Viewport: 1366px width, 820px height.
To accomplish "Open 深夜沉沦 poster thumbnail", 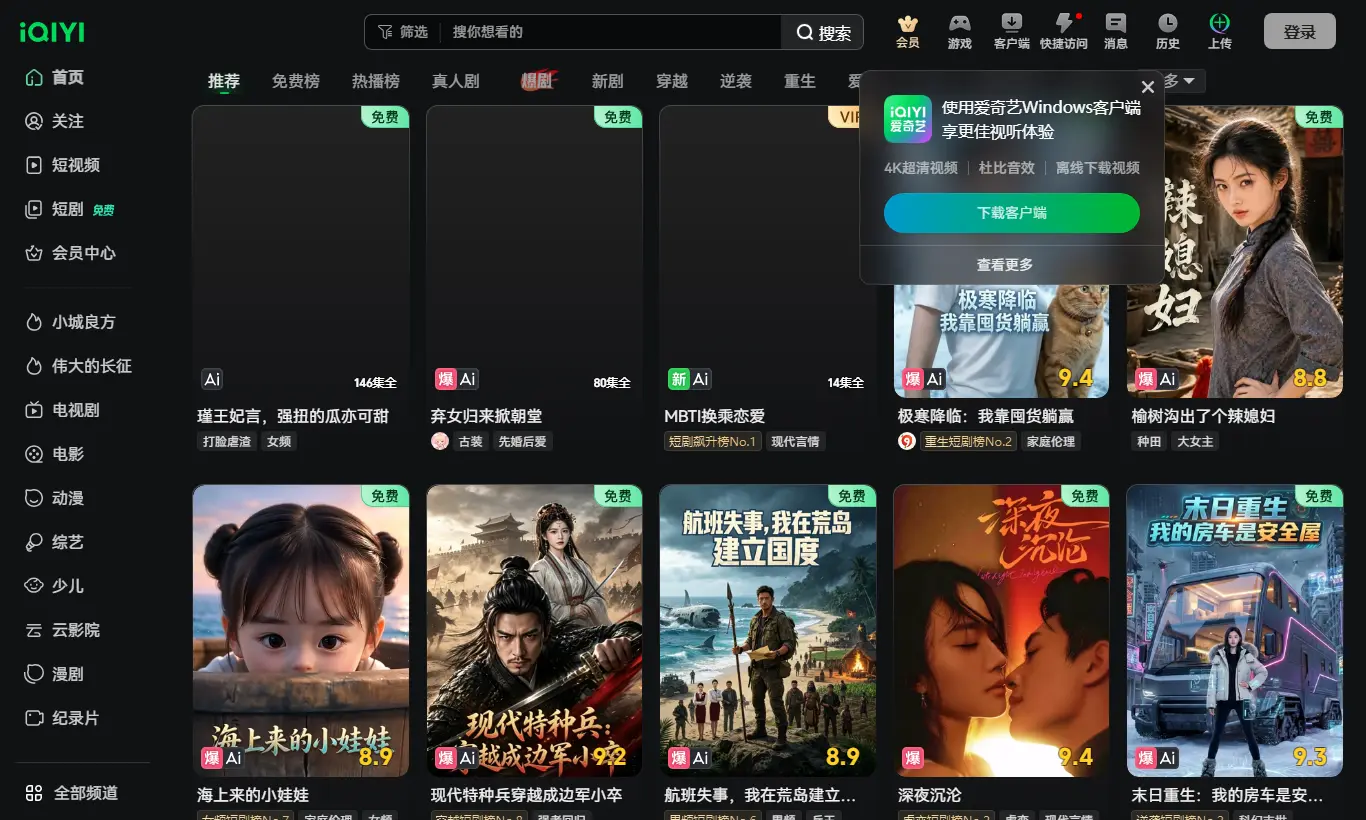I will tap(1001, 630).
